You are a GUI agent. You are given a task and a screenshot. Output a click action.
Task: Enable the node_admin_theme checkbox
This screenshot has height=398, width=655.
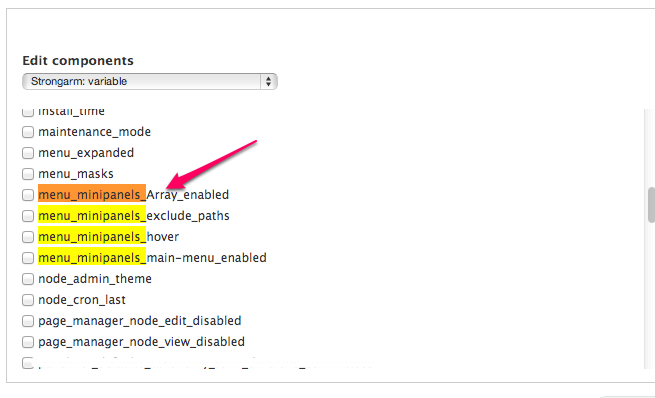[x=28, y=279]
